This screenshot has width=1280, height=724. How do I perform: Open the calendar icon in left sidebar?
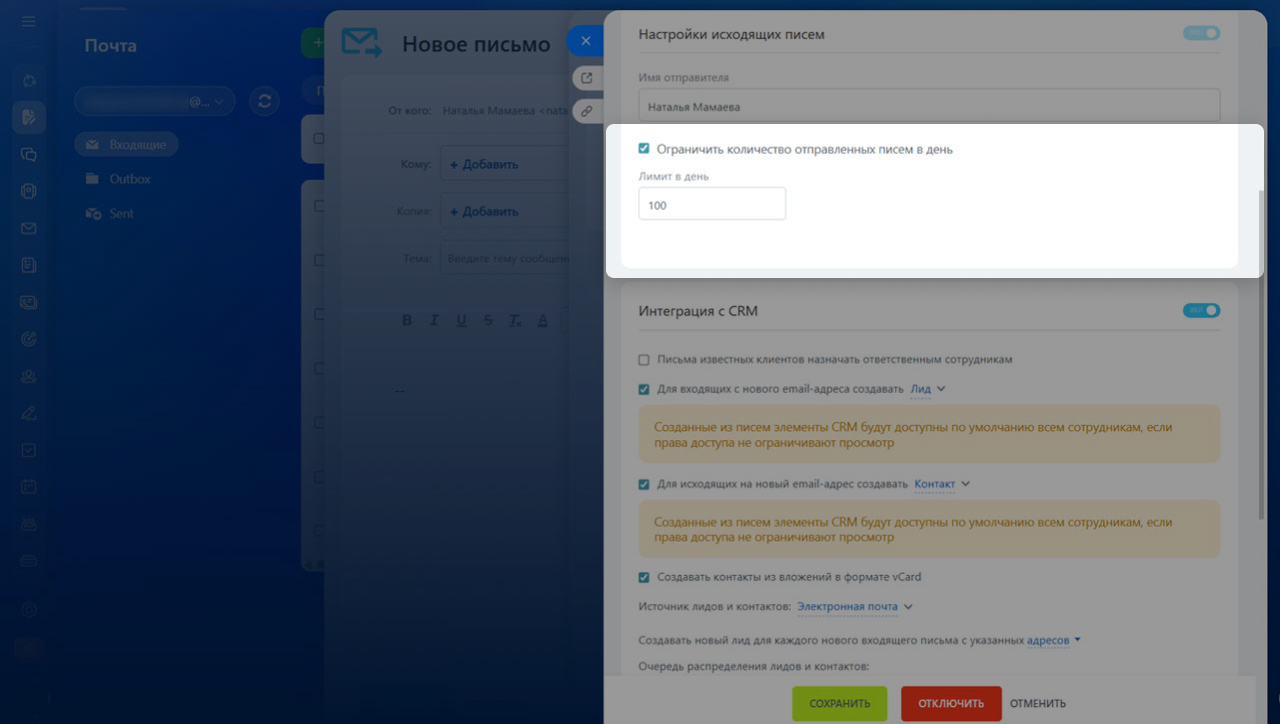[x=29, y=486]
